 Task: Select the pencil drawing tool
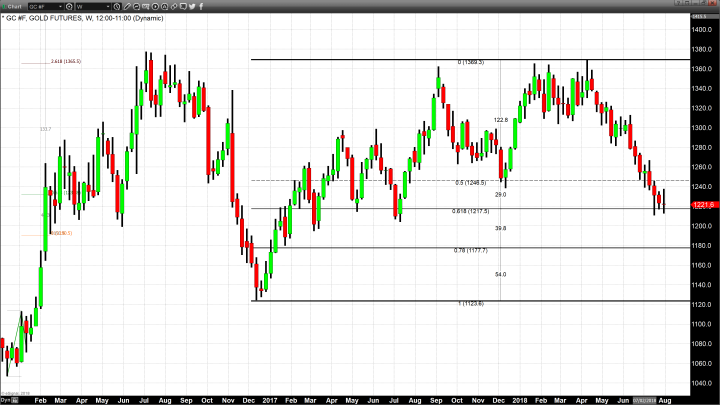(x=127, y=6)
